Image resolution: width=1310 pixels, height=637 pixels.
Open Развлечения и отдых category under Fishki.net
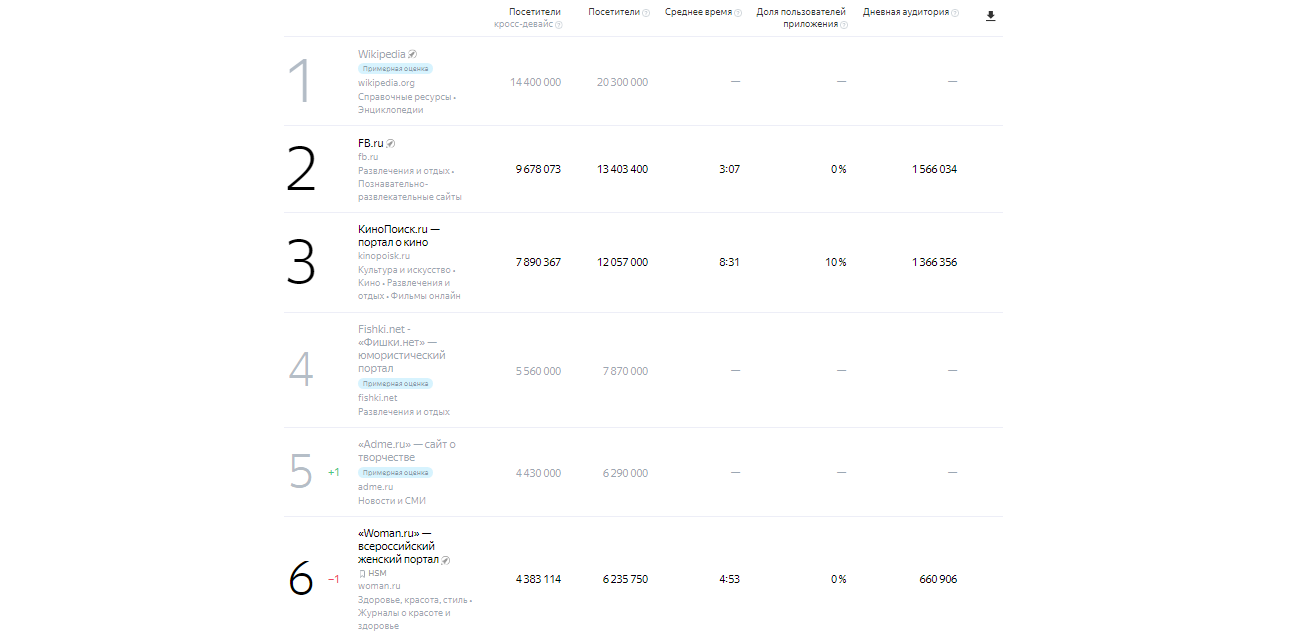click(404, 412)
